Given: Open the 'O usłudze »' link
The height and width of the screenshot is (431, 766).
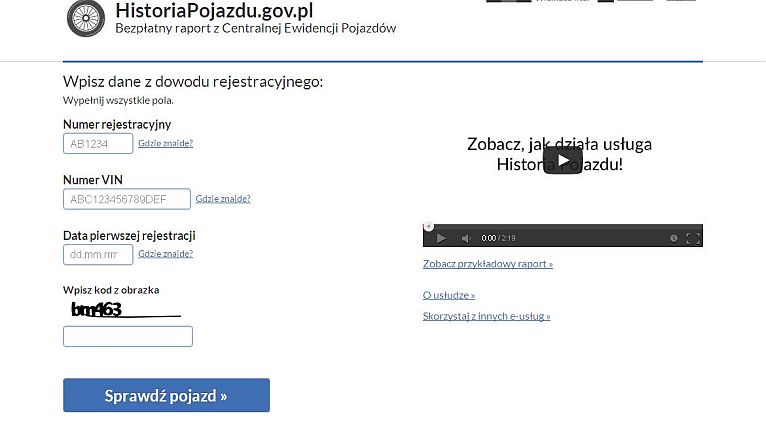Looking at the screenshot, I should click(x=448, y=295).
